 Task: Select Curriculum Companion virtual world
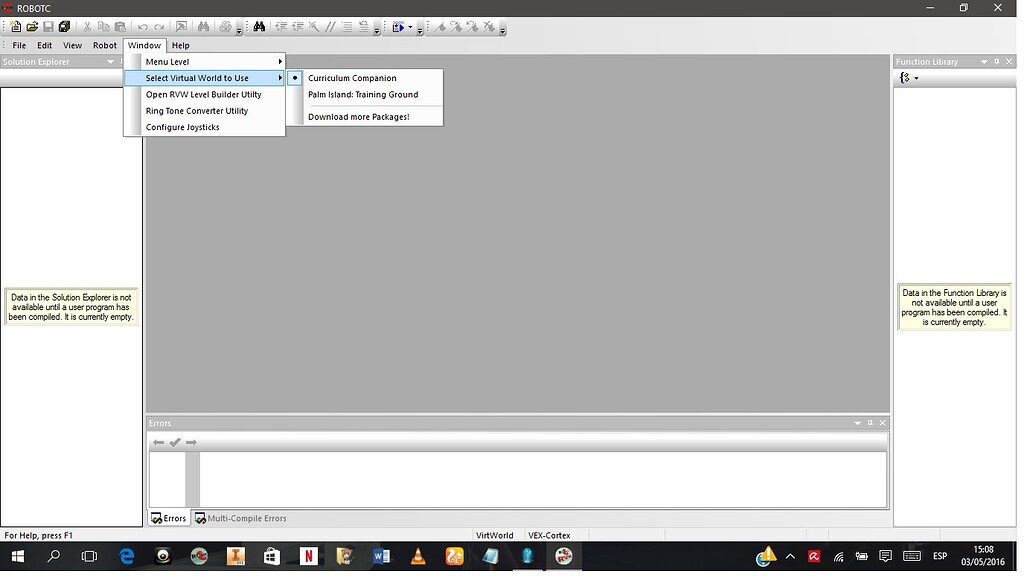pyautogui.click(x=352, y=78)
